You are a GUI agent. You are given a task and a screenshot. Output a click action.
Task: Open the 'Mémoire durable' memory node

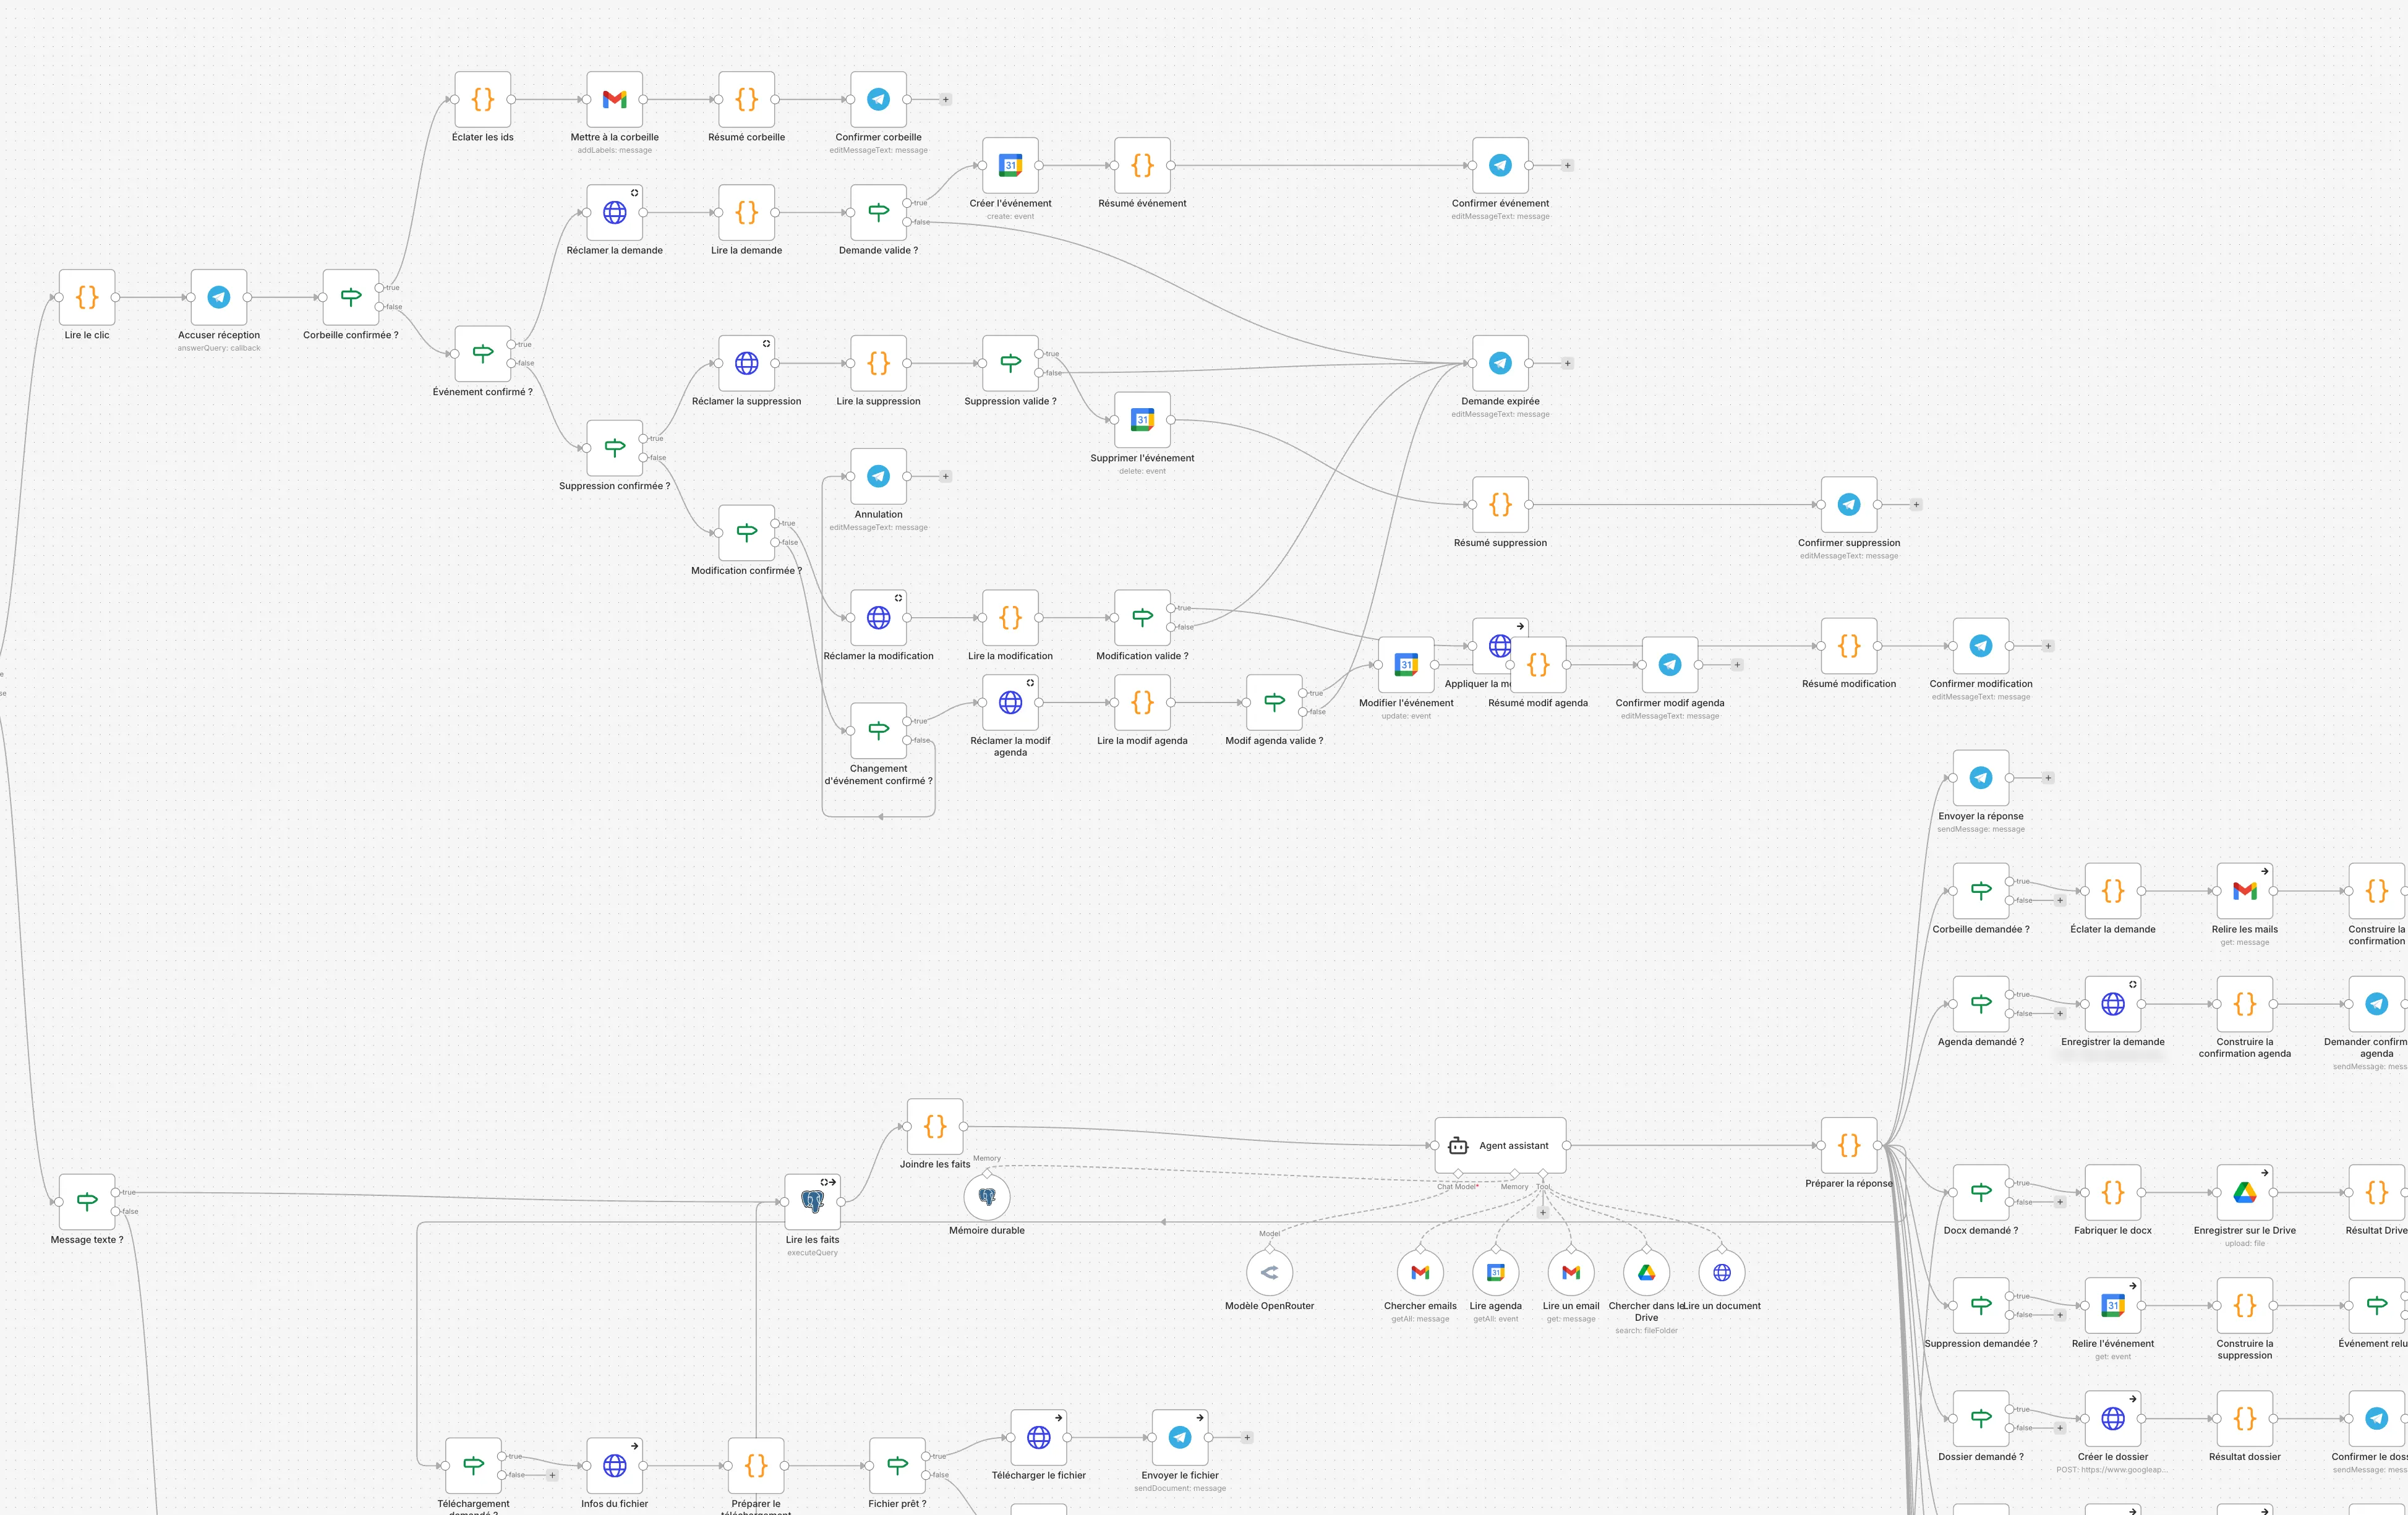tap(987, 1196)
